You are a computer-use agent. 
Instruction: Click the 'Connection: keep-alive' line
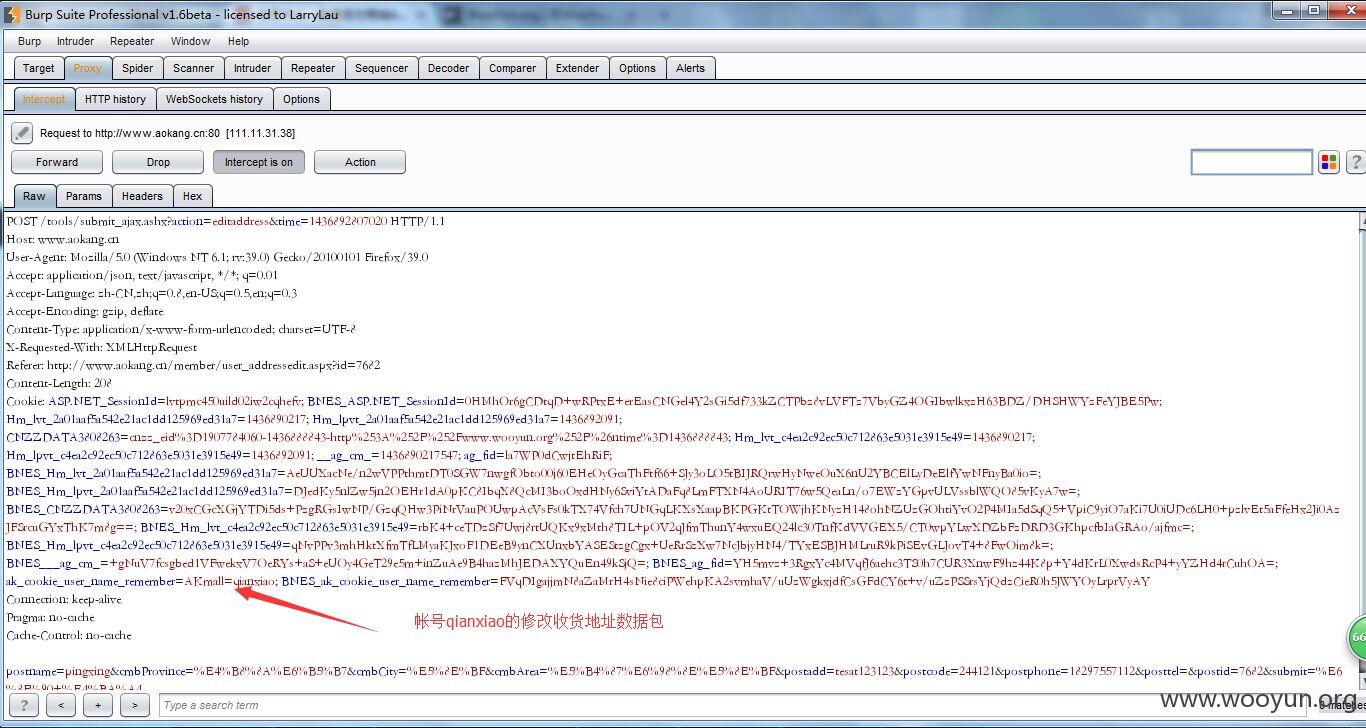tap(64, 599)
